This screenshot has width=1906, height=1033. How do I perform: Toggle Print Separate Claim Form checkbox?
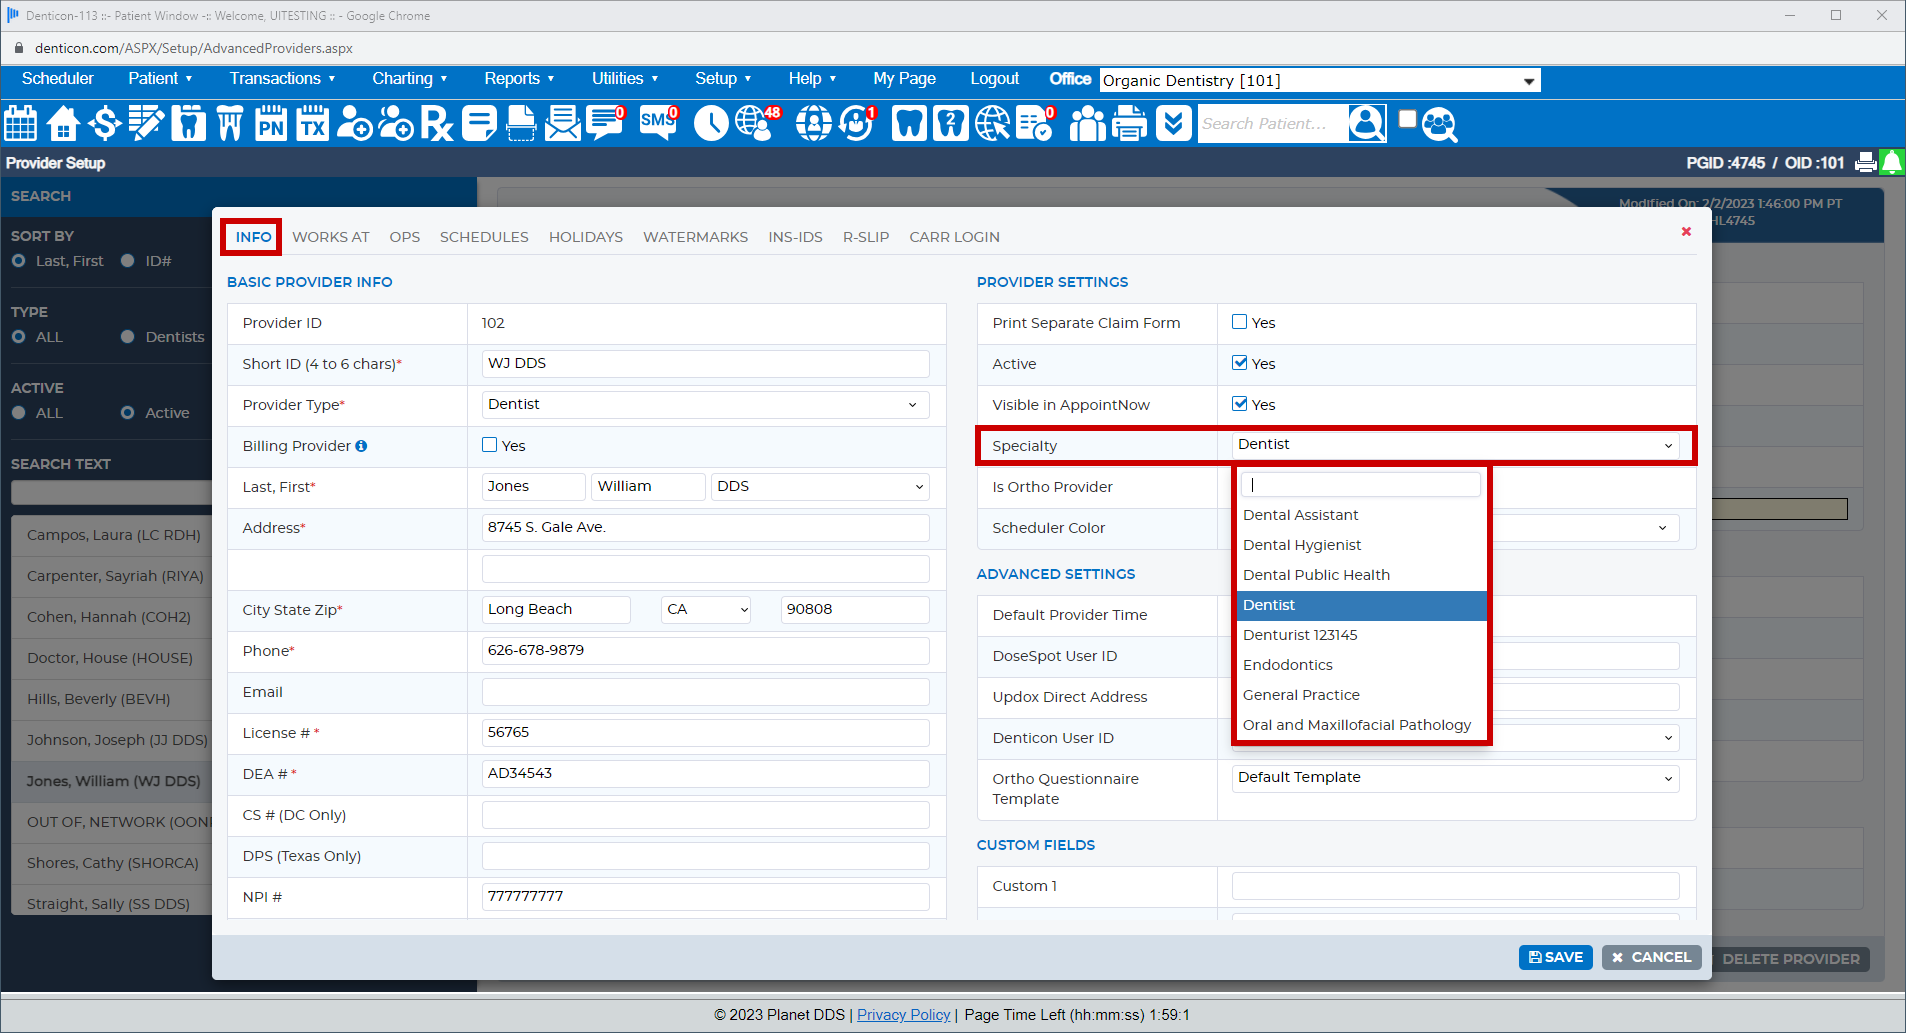(x=1240, y=322)
